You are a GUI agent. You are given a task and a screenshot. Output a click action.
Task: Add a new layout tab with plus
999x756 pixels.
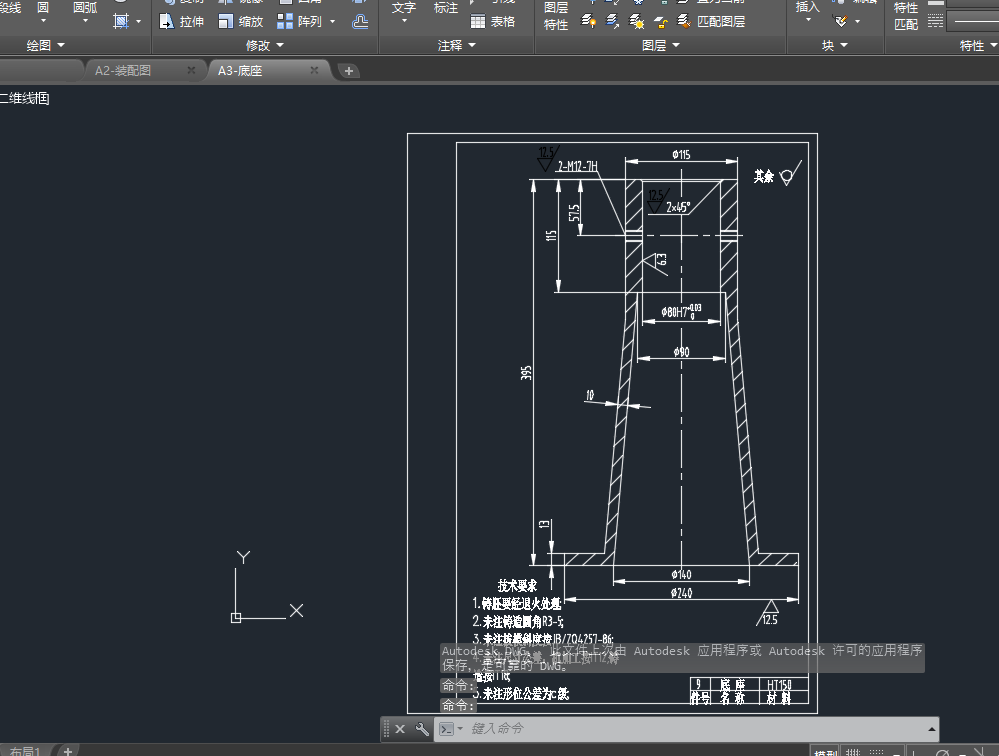[68, 751]
